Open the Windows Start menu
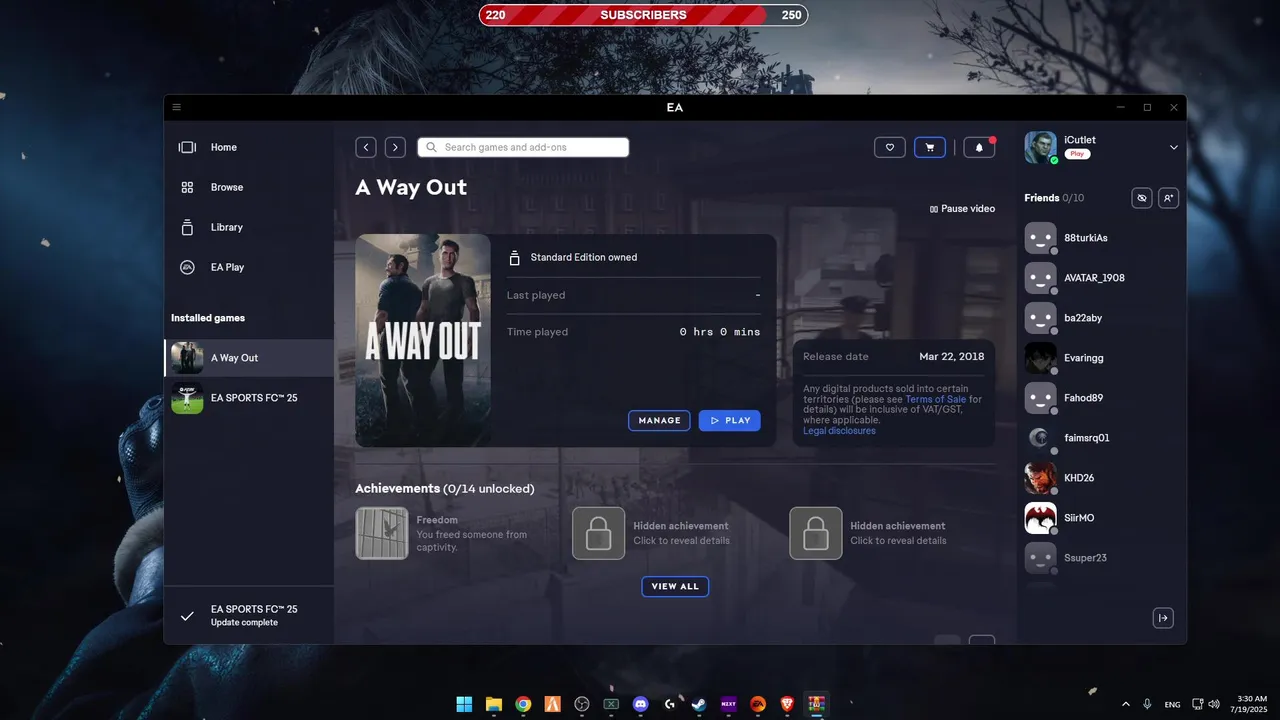This screenshot has width=1280, height=720. pos(464,704)
